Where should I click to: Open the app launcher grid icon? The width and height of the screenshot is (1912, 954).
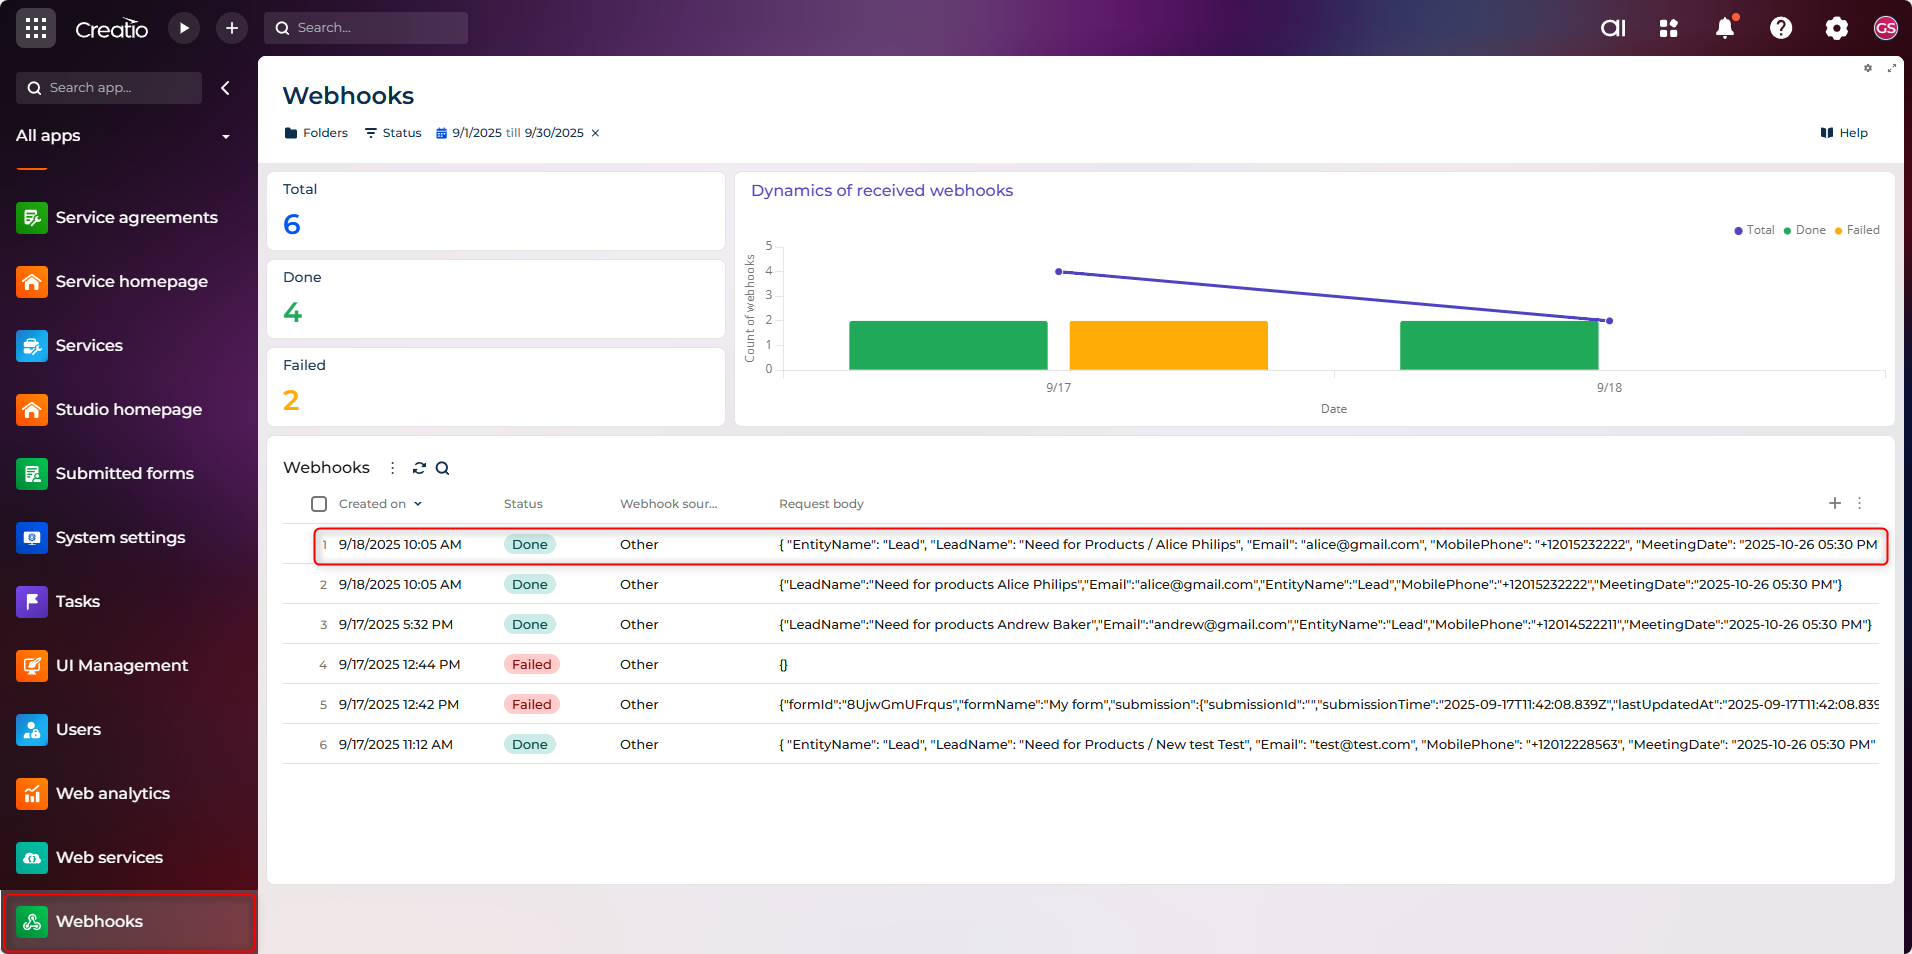36,28
